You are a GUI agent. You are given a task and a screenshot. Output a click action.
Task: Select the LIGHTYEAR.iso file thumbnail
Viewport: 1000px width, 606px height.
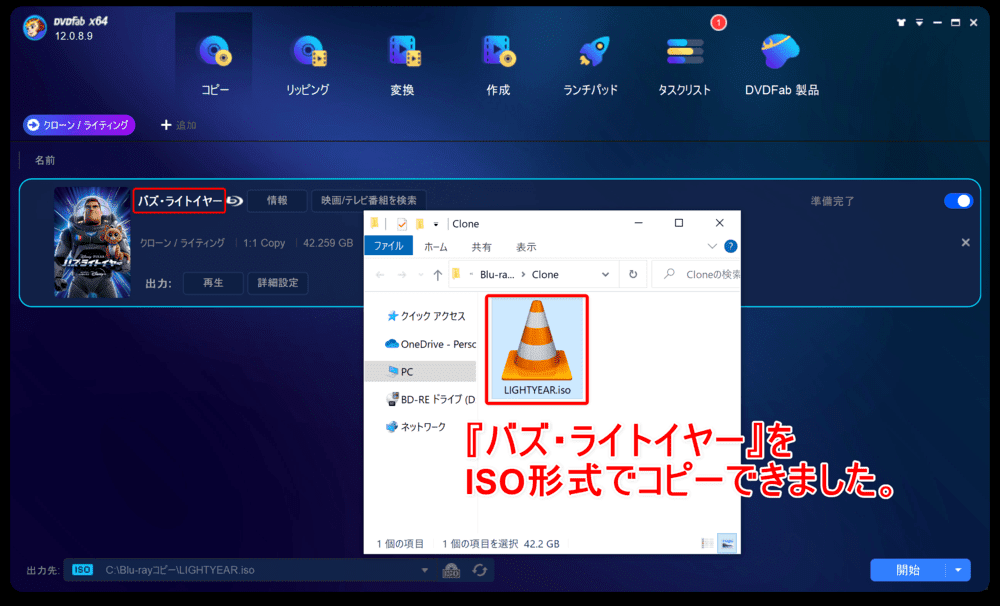point(537,347)
